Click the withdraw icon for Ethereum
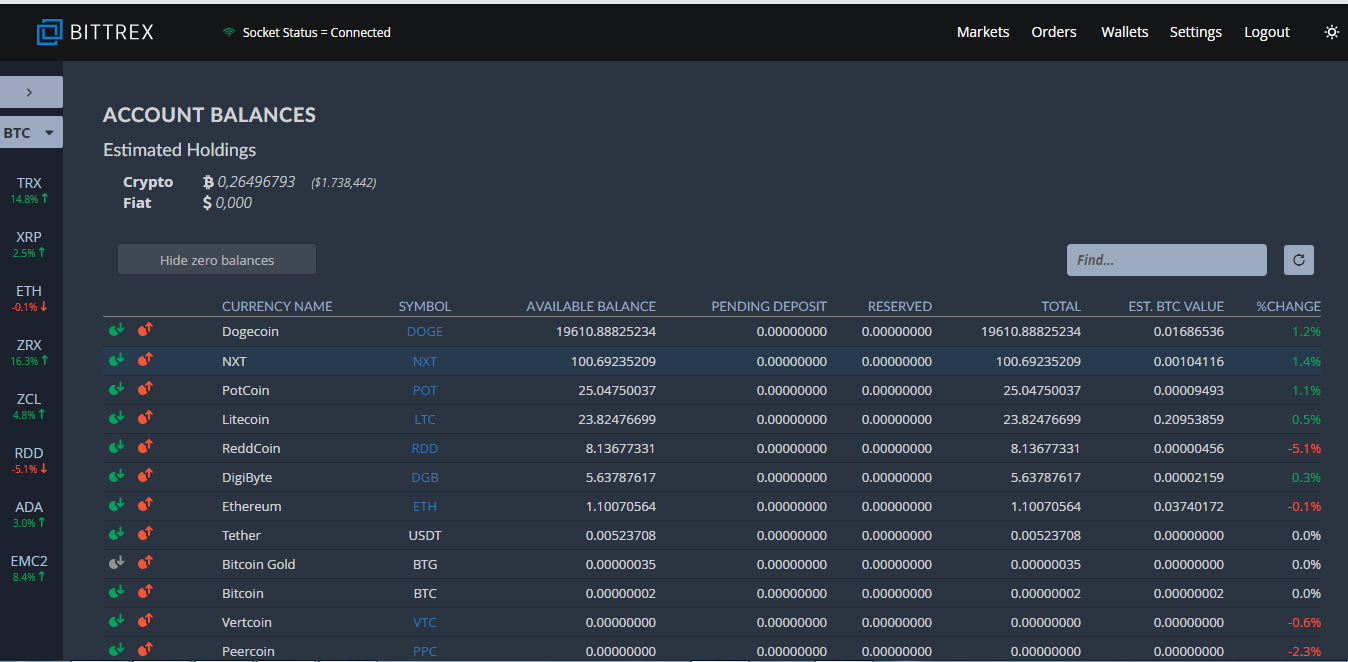The image size is (1348, 662). click(145, 504)
